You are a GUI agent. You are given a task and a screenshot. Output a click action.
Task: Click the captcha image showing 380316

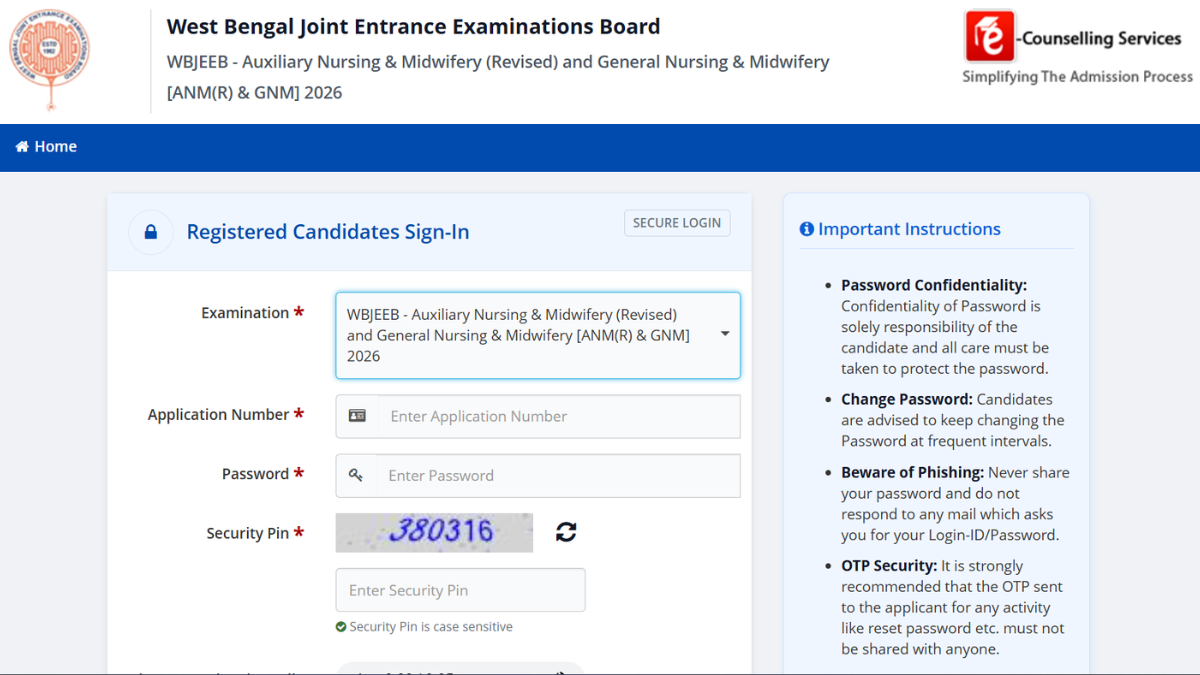point(434,532)
